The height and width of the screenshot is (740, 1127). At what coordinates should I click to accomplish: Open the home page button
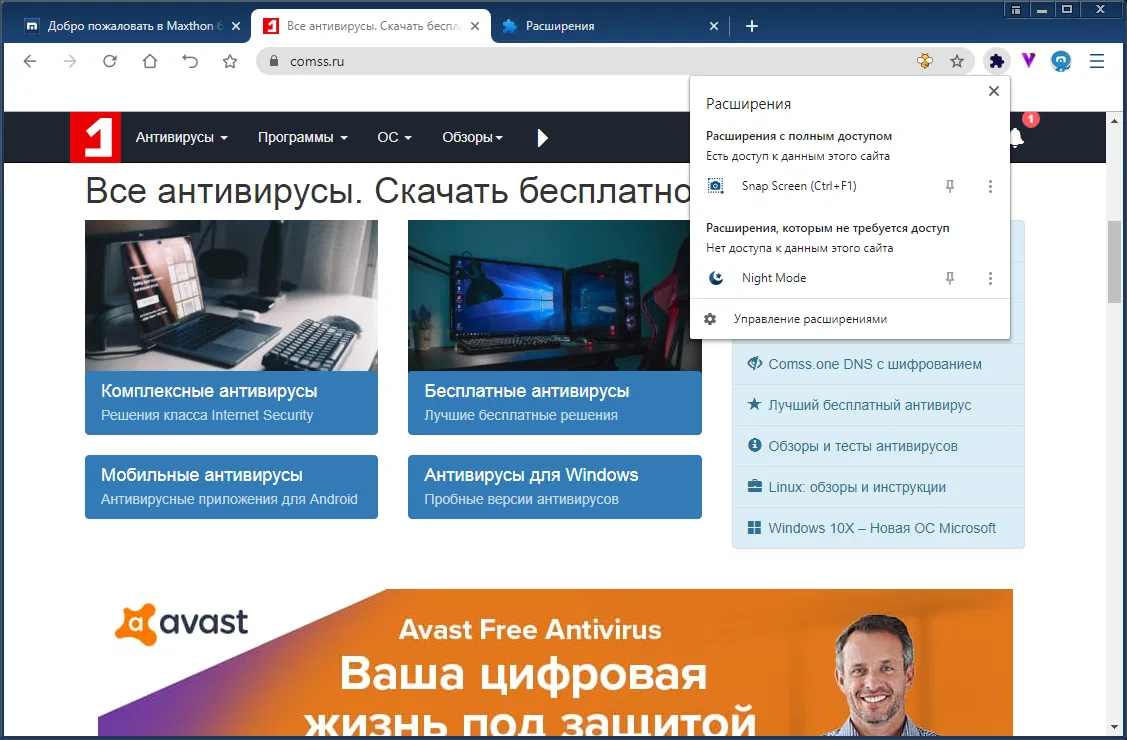[150, 62]
